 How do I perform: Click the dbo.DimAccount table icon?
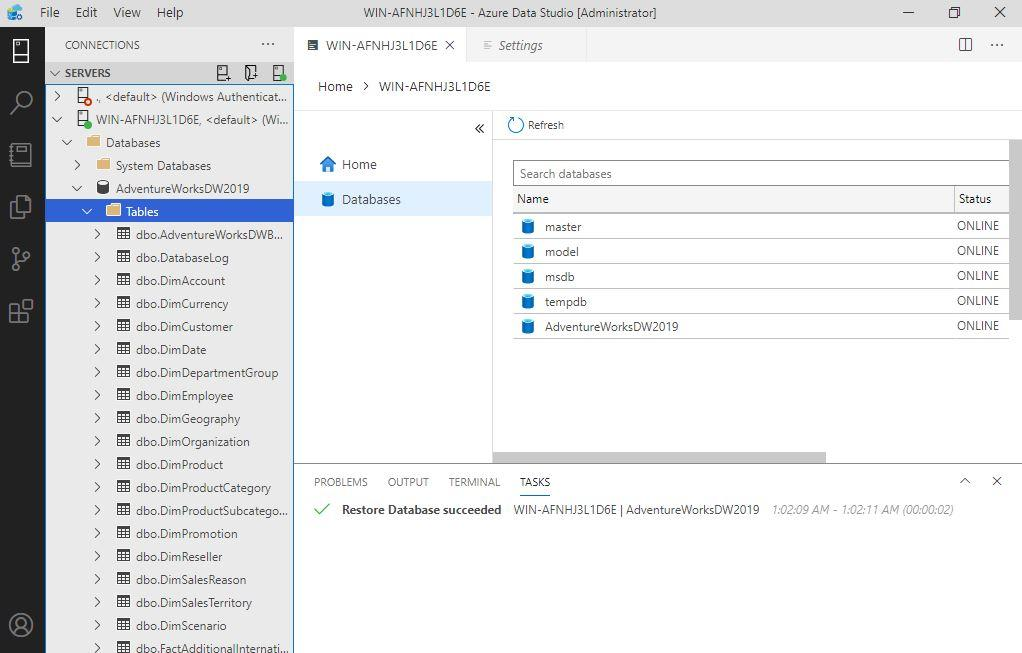(123, 280)
